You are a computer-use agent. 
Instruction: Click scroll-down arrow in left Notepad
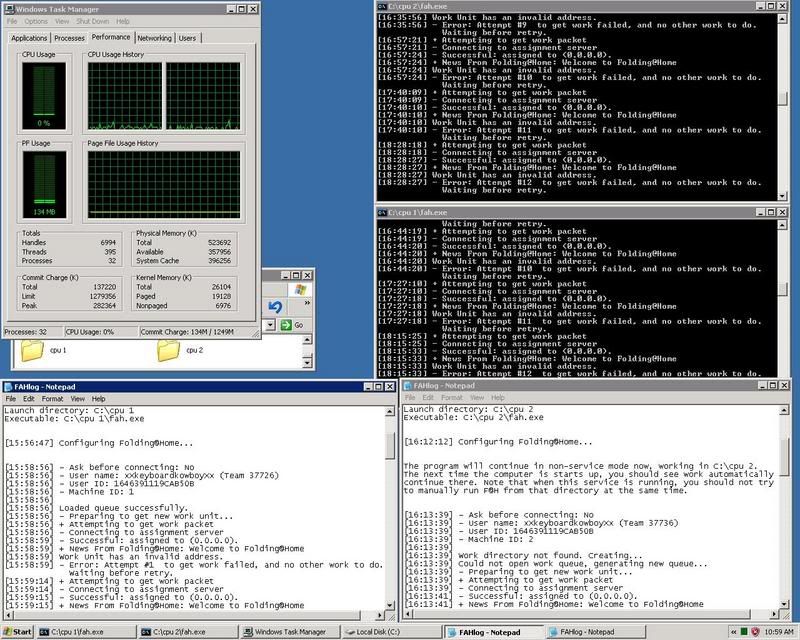pyautogui.click(x=390, y=605)
